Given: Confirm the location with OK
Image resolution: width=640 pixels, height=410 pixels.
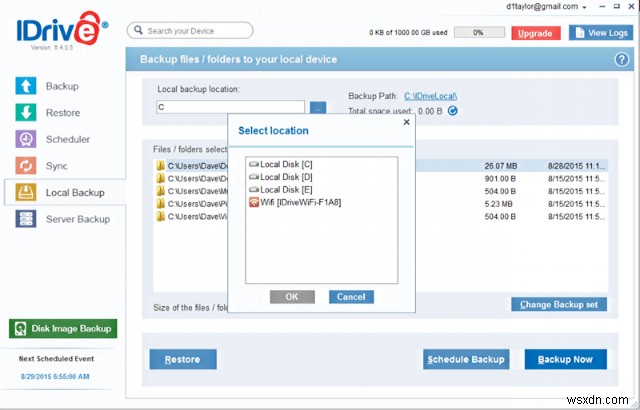Looking at the screenshot, I should (292, 297).
